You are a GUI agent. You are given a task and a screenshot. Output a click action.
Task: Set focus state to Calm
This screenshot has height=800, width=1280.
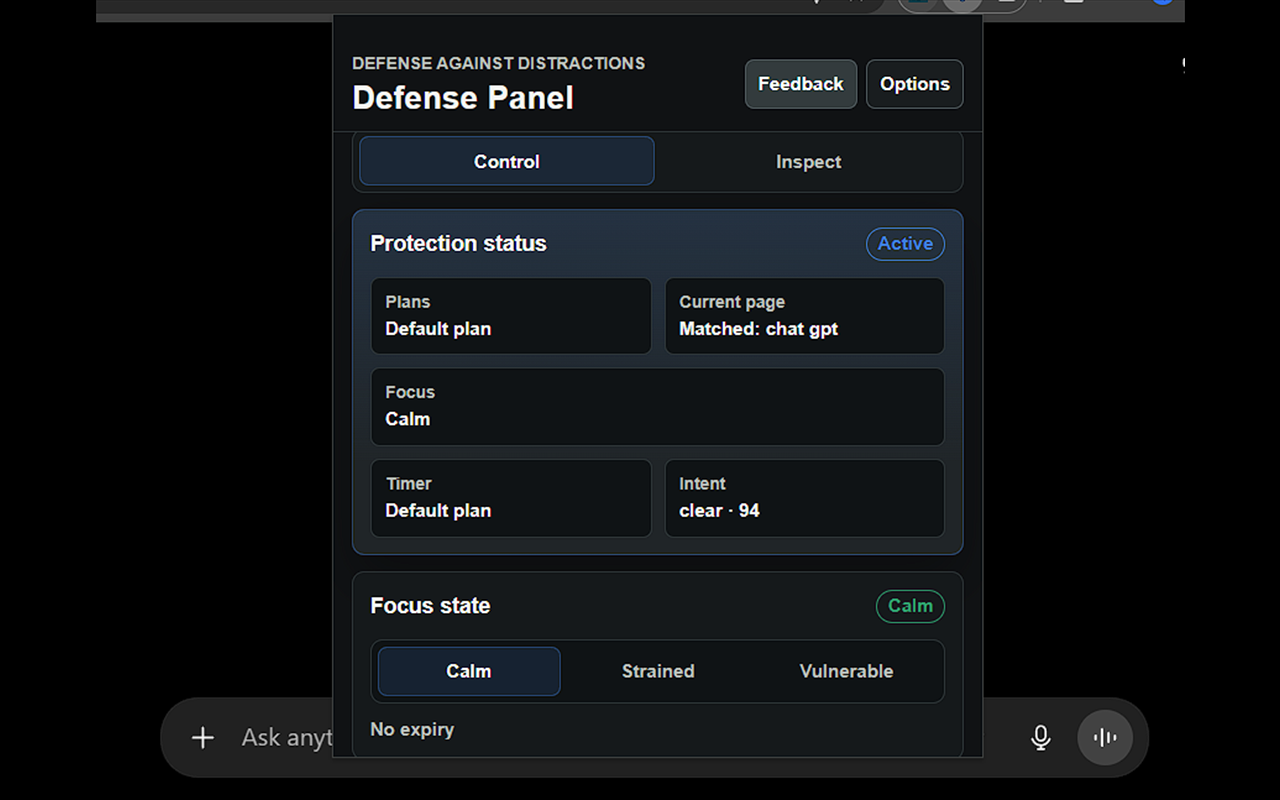click(x=469, y=671)
